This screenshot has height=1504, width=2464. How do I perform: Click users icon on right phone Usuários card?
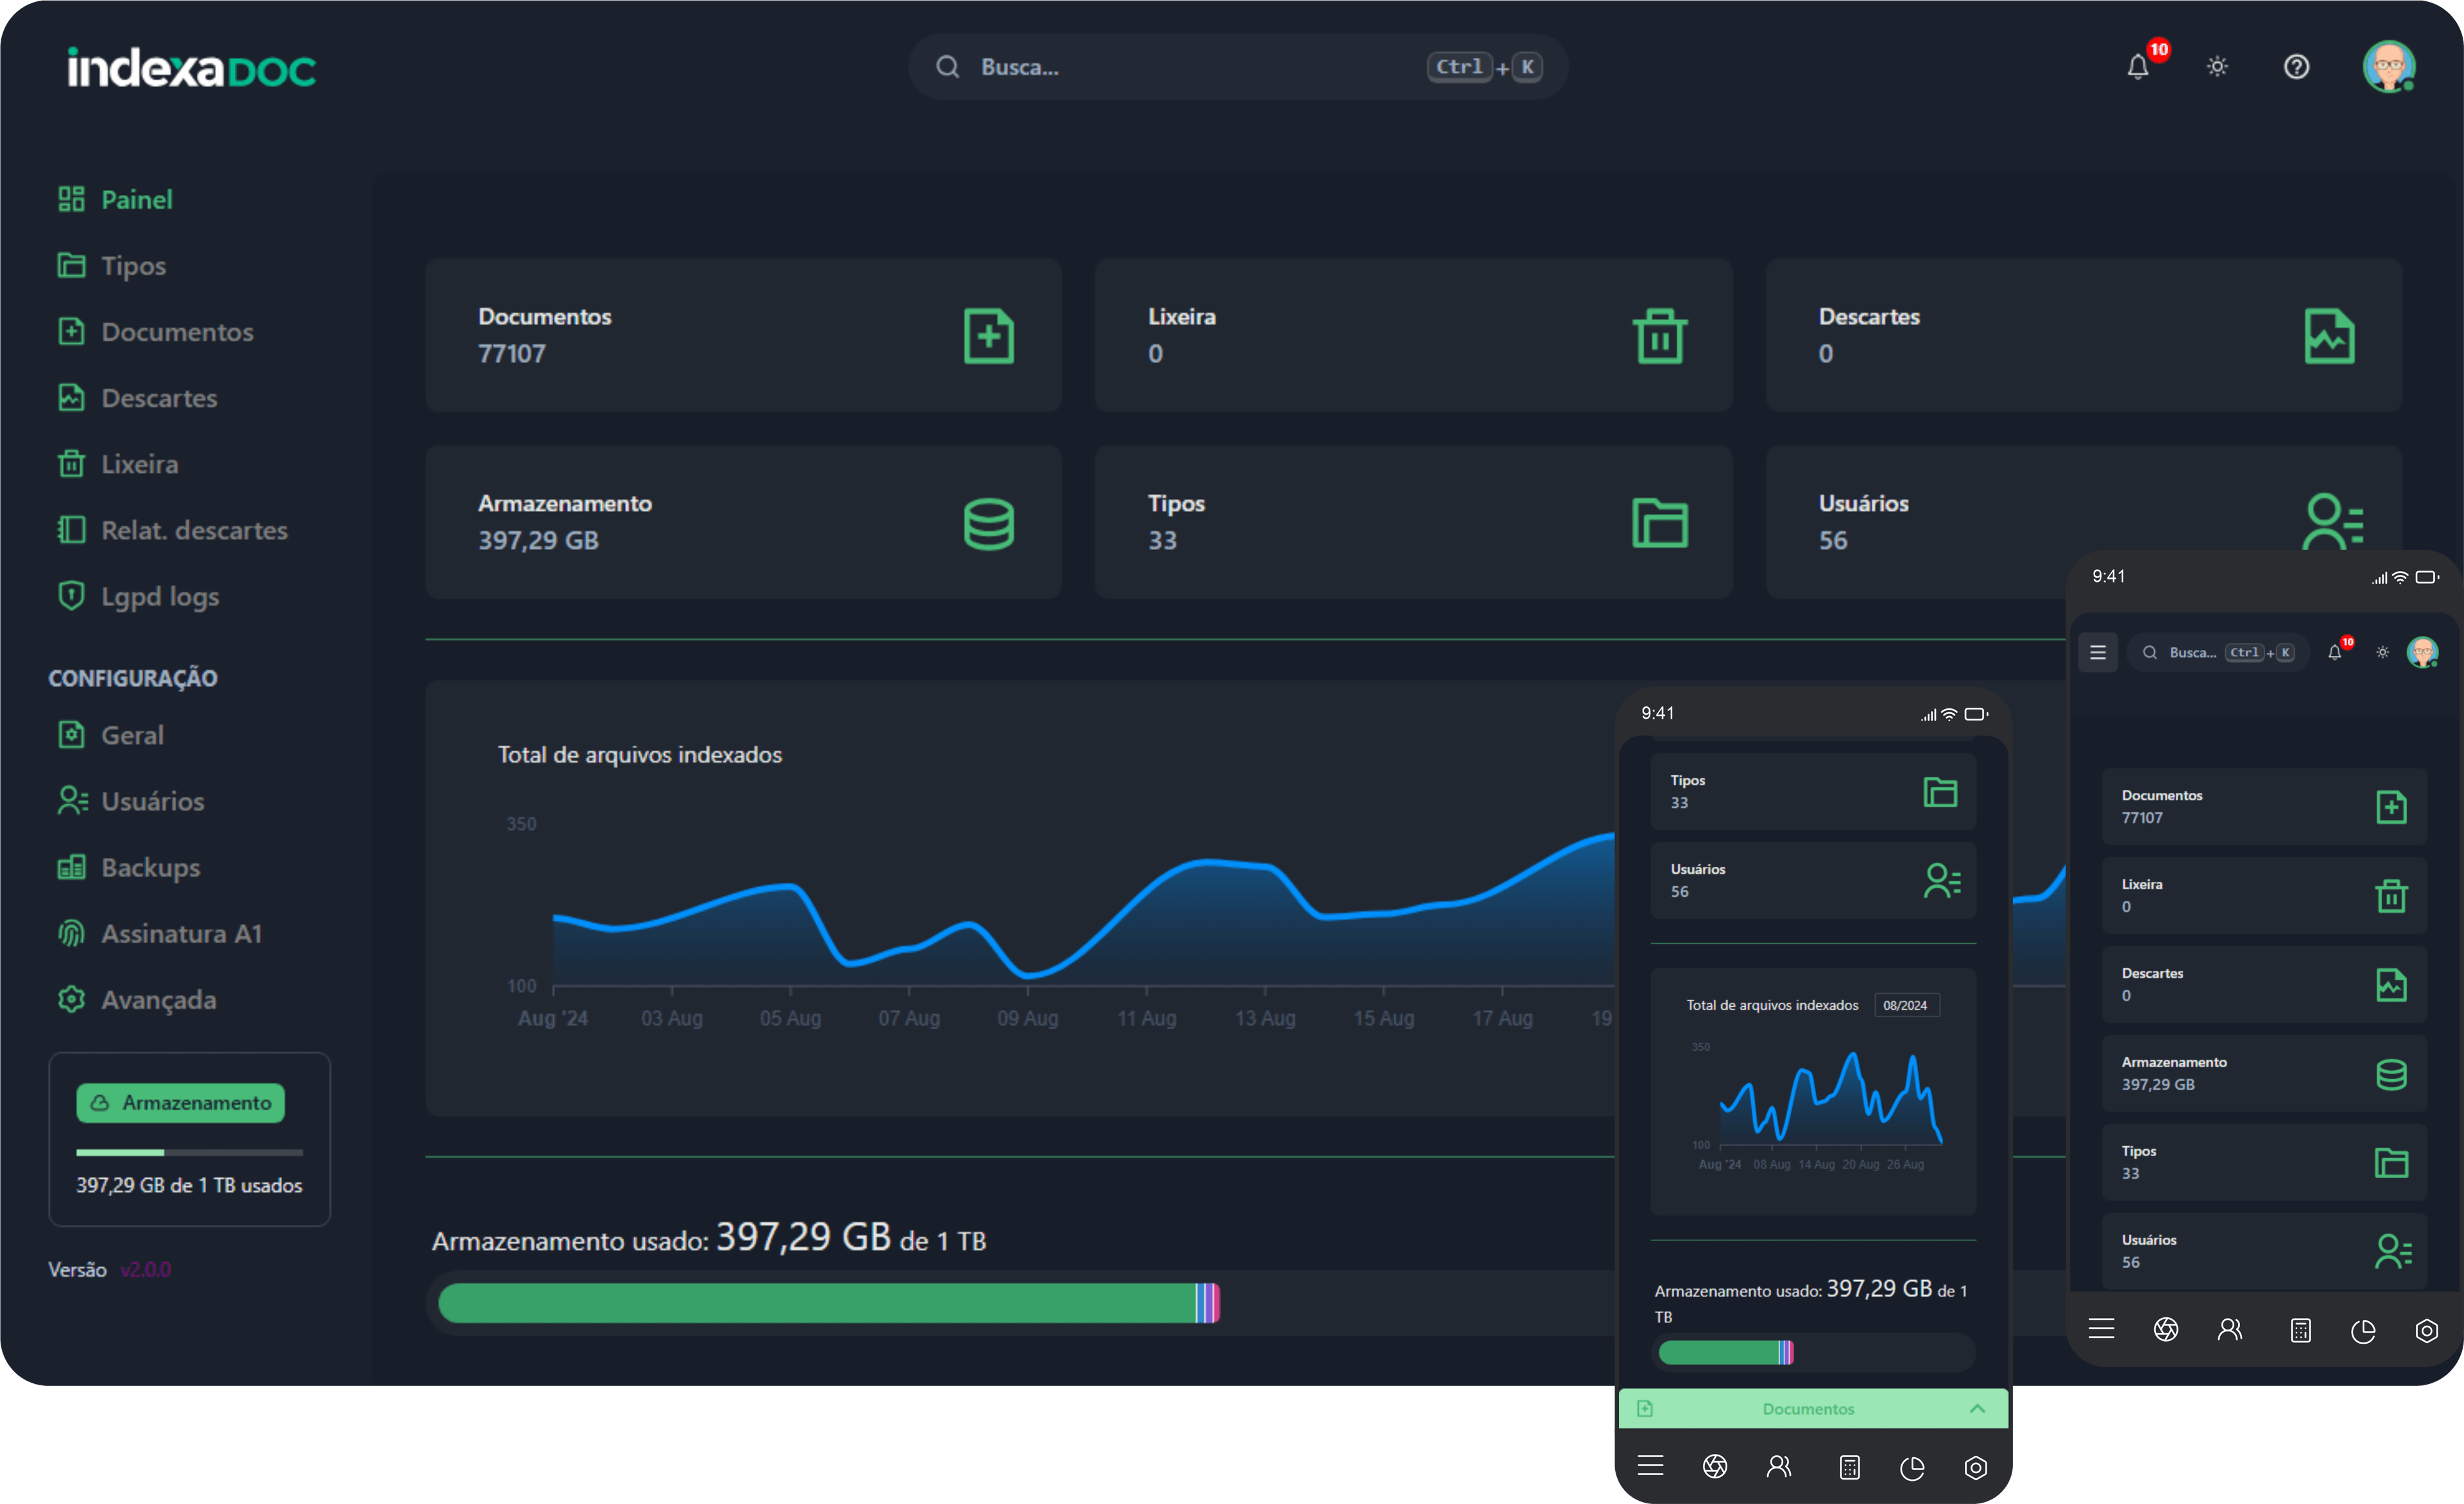(x=2393, y=1251)
